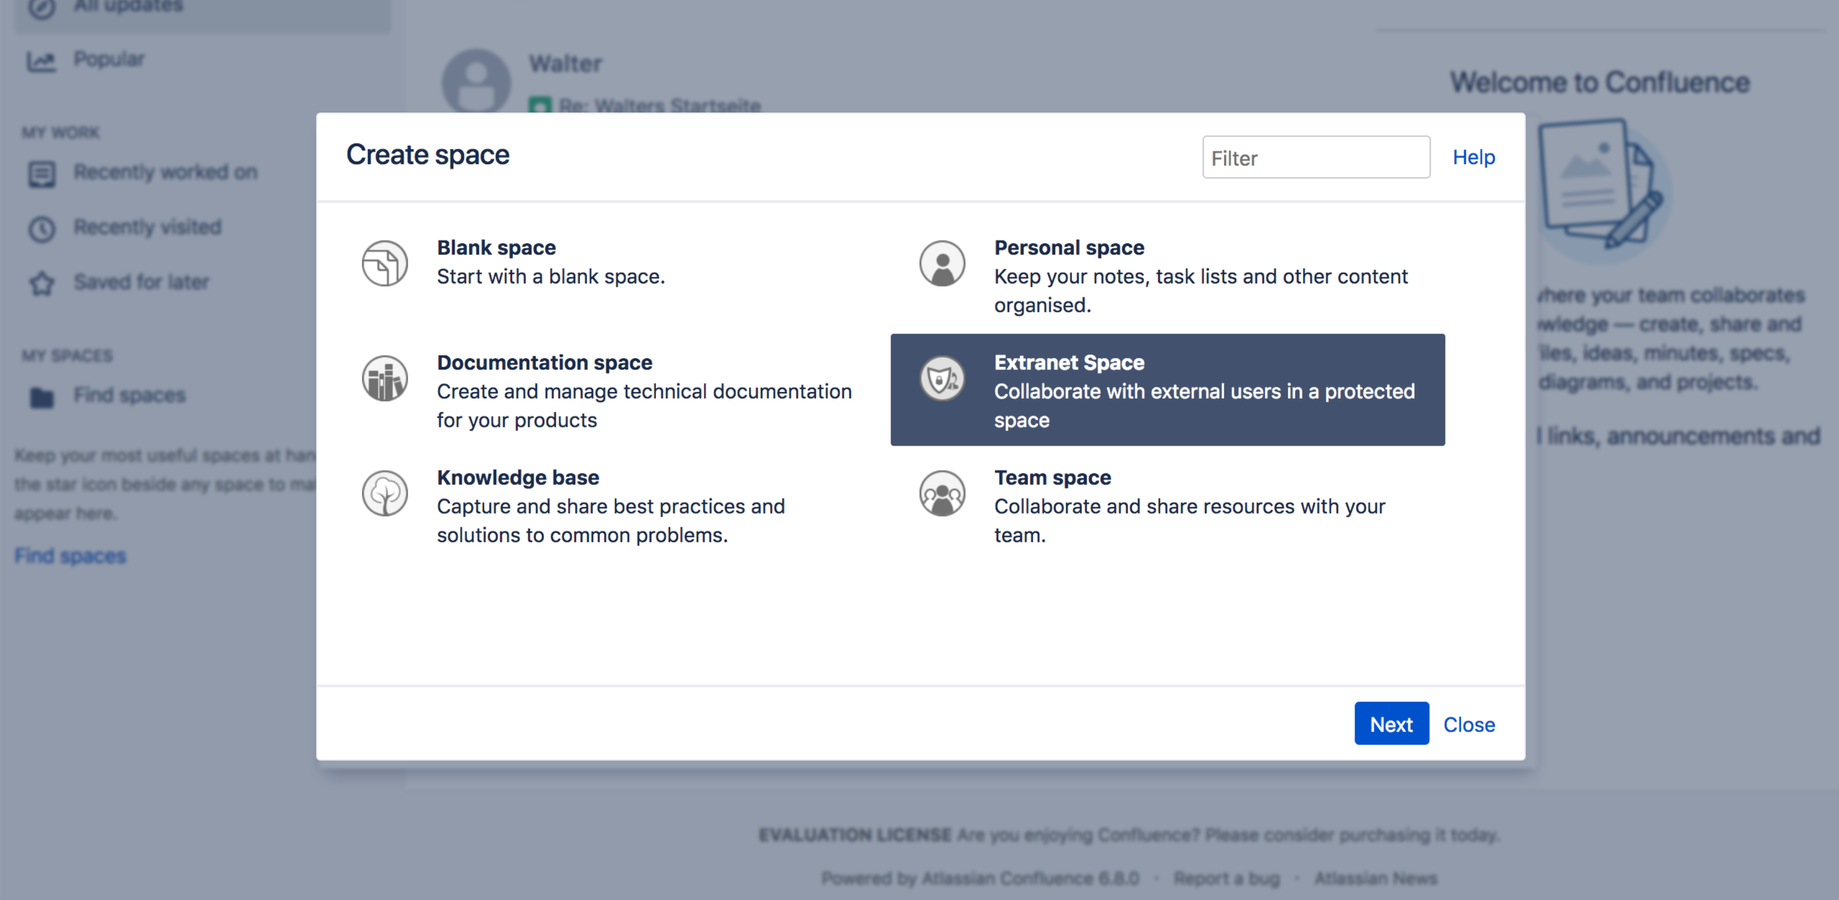
Task: Click the Personal space person icon
Action: [x=942, y=264]
